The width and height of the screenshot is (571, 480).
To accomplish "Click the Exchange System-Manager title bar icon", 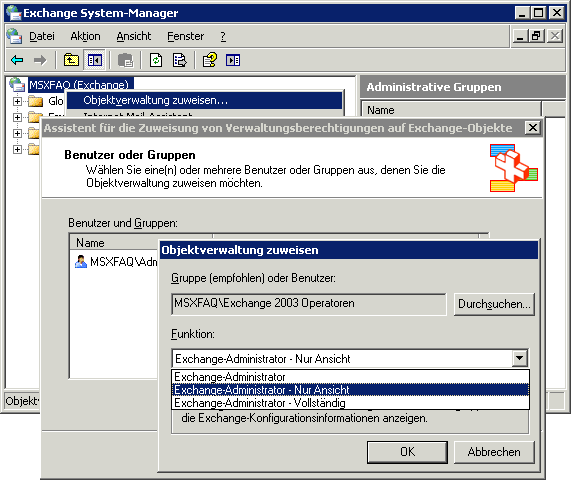I will point(14,13).
